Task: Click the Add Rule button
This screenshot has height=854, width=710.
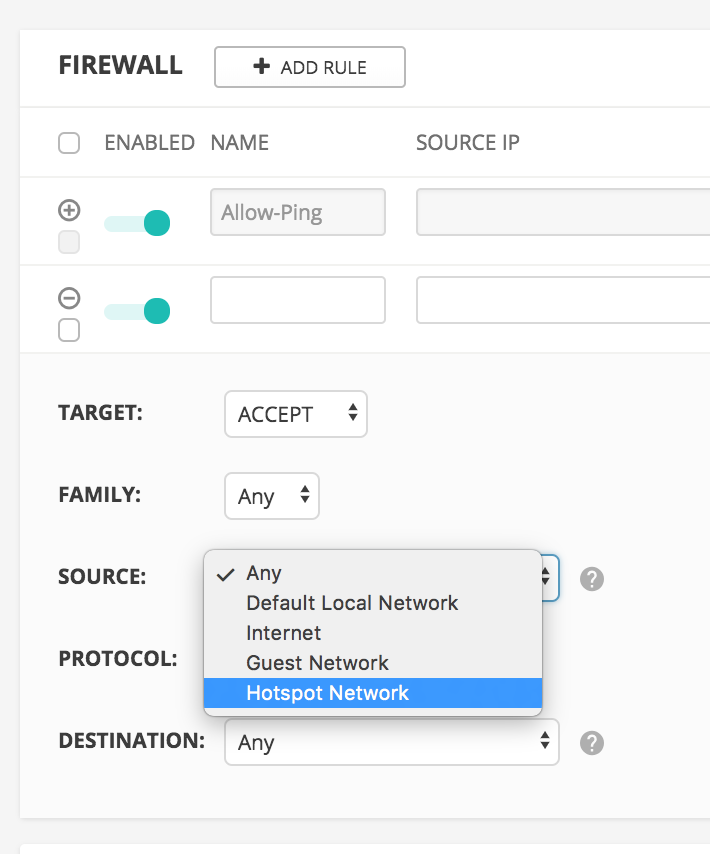Action: (310, 67)
